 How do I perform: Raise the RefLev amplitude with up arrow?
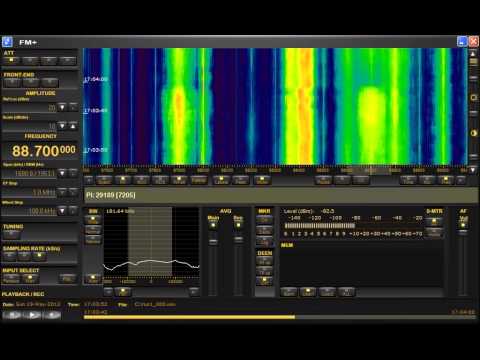[x=73, y=107]
